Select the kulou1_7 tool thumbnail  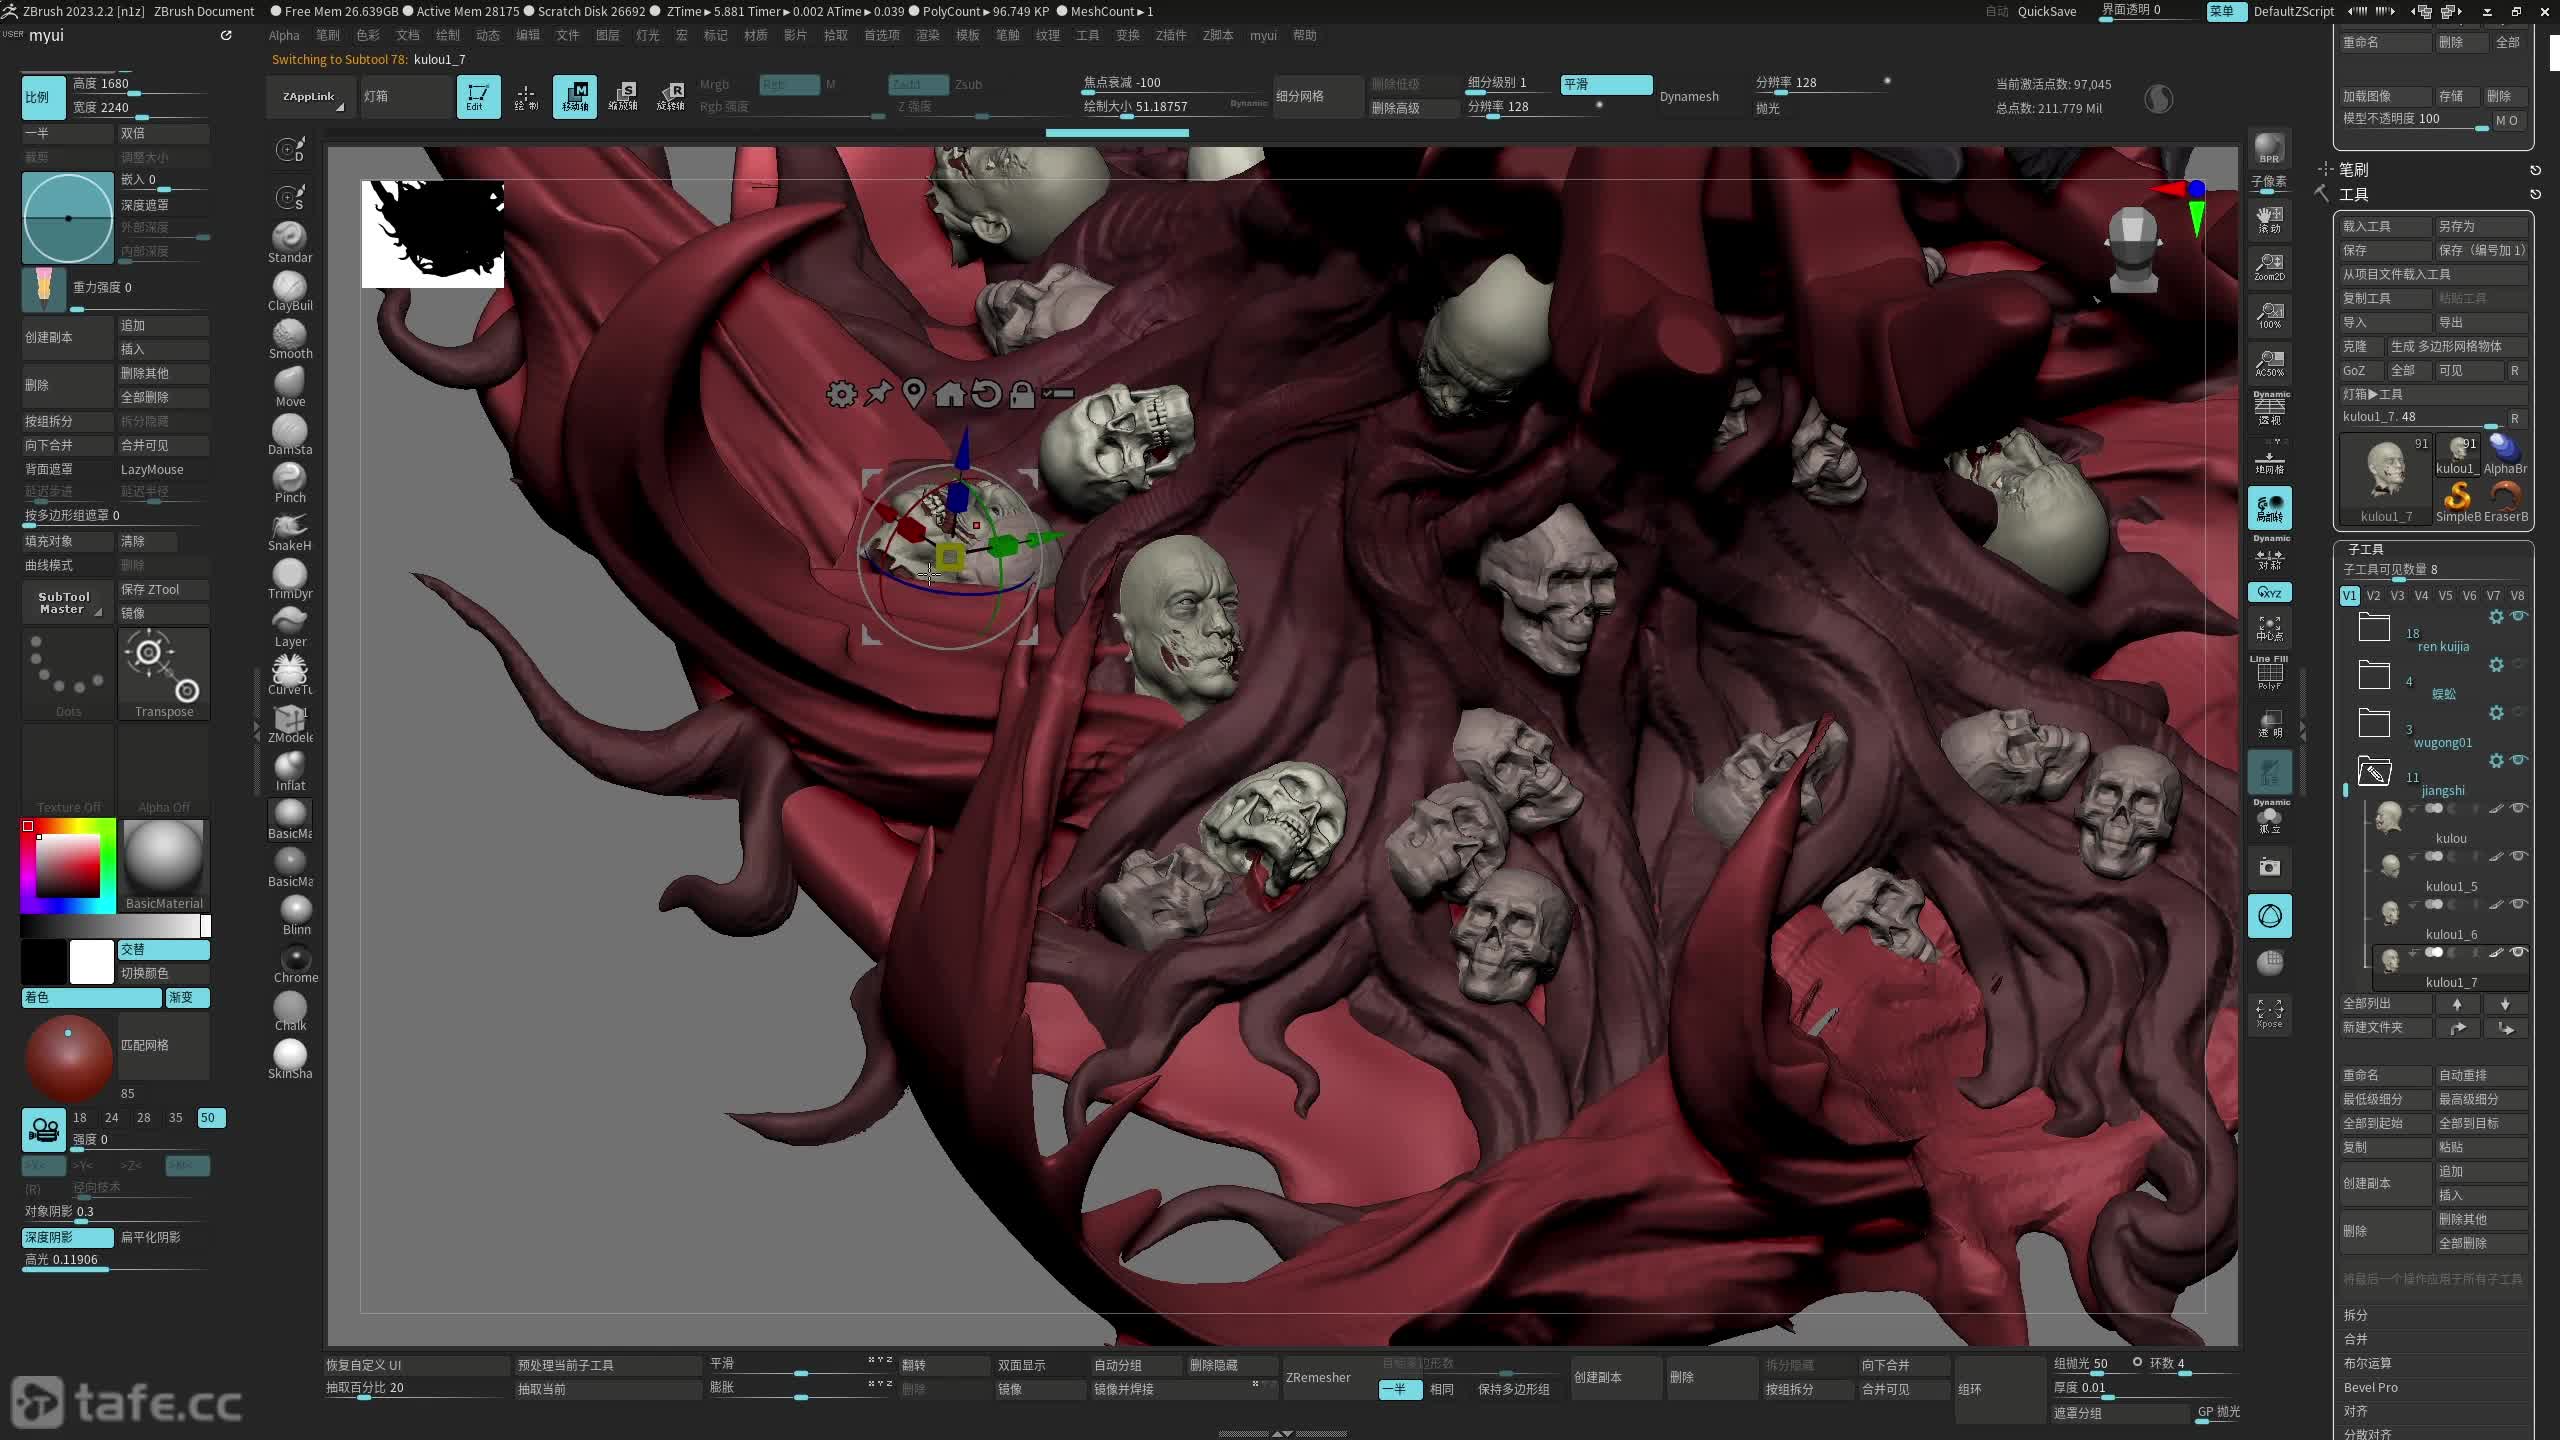(x=2386, y=476)
